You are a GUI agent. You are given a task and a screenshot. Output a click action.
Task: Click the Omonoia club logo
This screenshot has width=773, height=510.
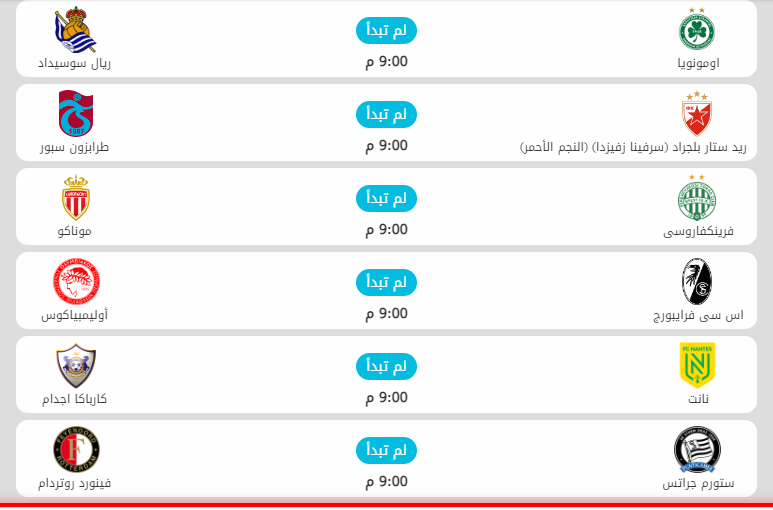pyautogui.click(x=697, y=29)
